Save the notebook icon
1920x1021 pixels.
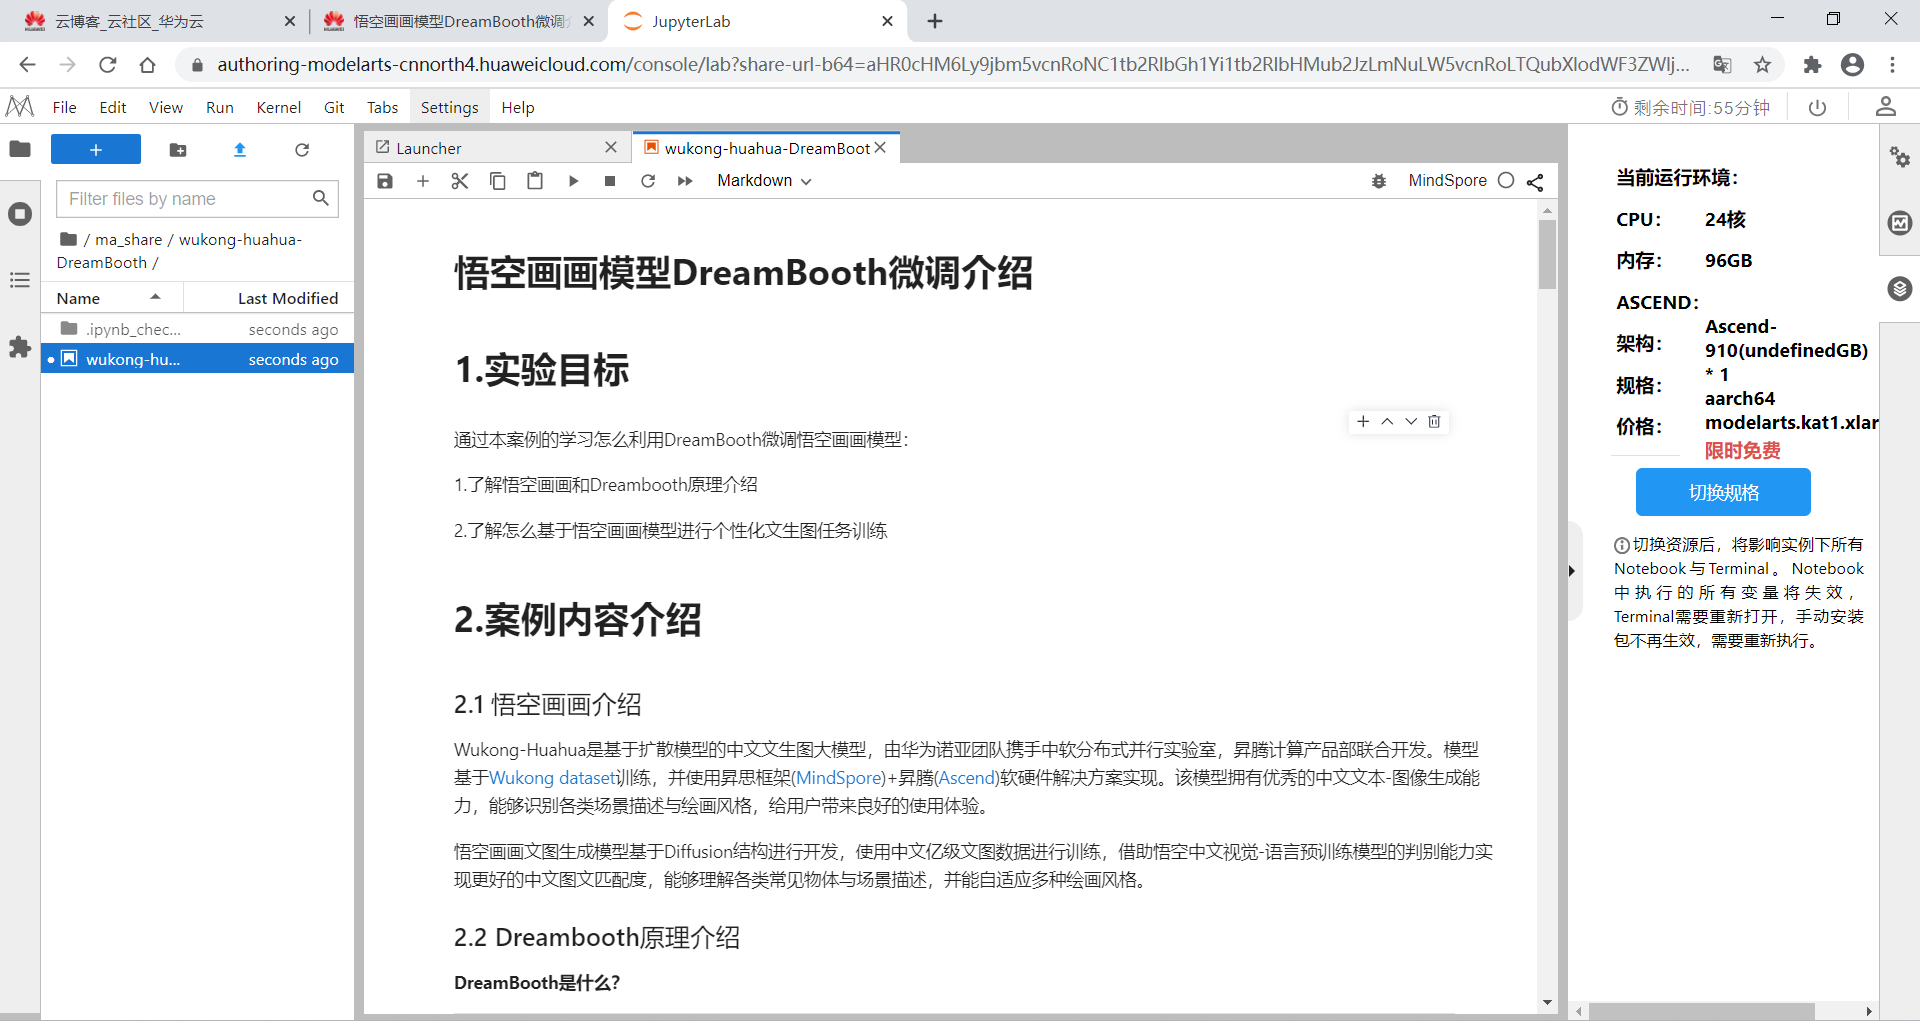click(x=385, y=181)
